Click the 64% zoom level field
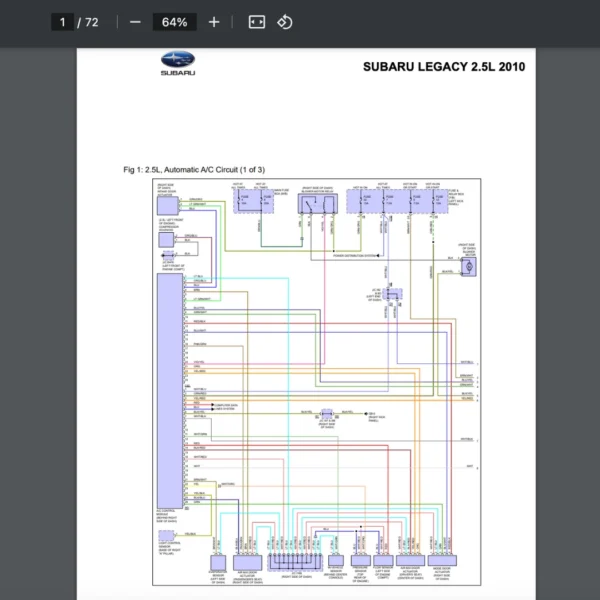This screenshot has height=600, width=600. 174,22
